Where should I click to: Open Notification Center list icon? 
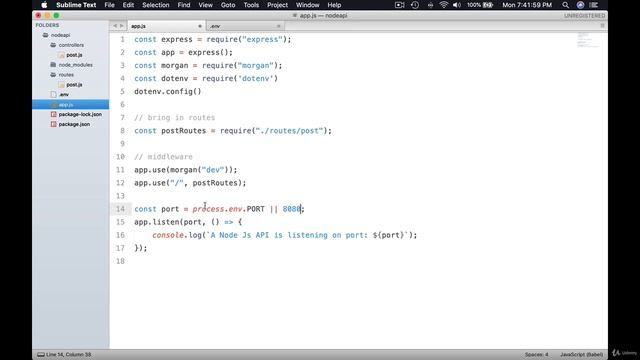pos(594,5)
